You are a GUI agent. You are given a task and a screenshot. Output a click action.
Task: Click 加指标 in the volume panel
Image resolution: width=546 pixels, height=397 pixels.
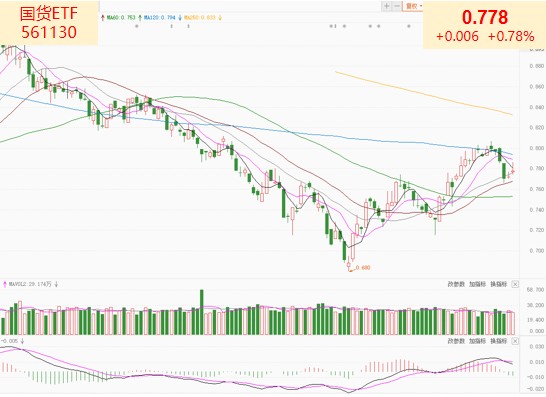coord(477,284)
